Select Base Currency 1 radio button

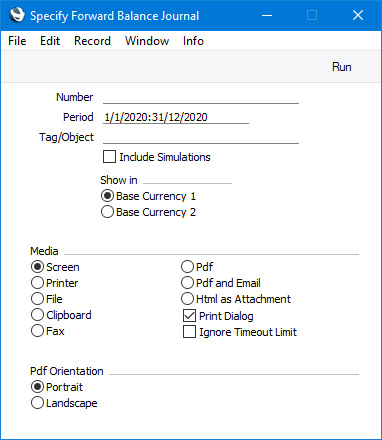coord(107,196)
